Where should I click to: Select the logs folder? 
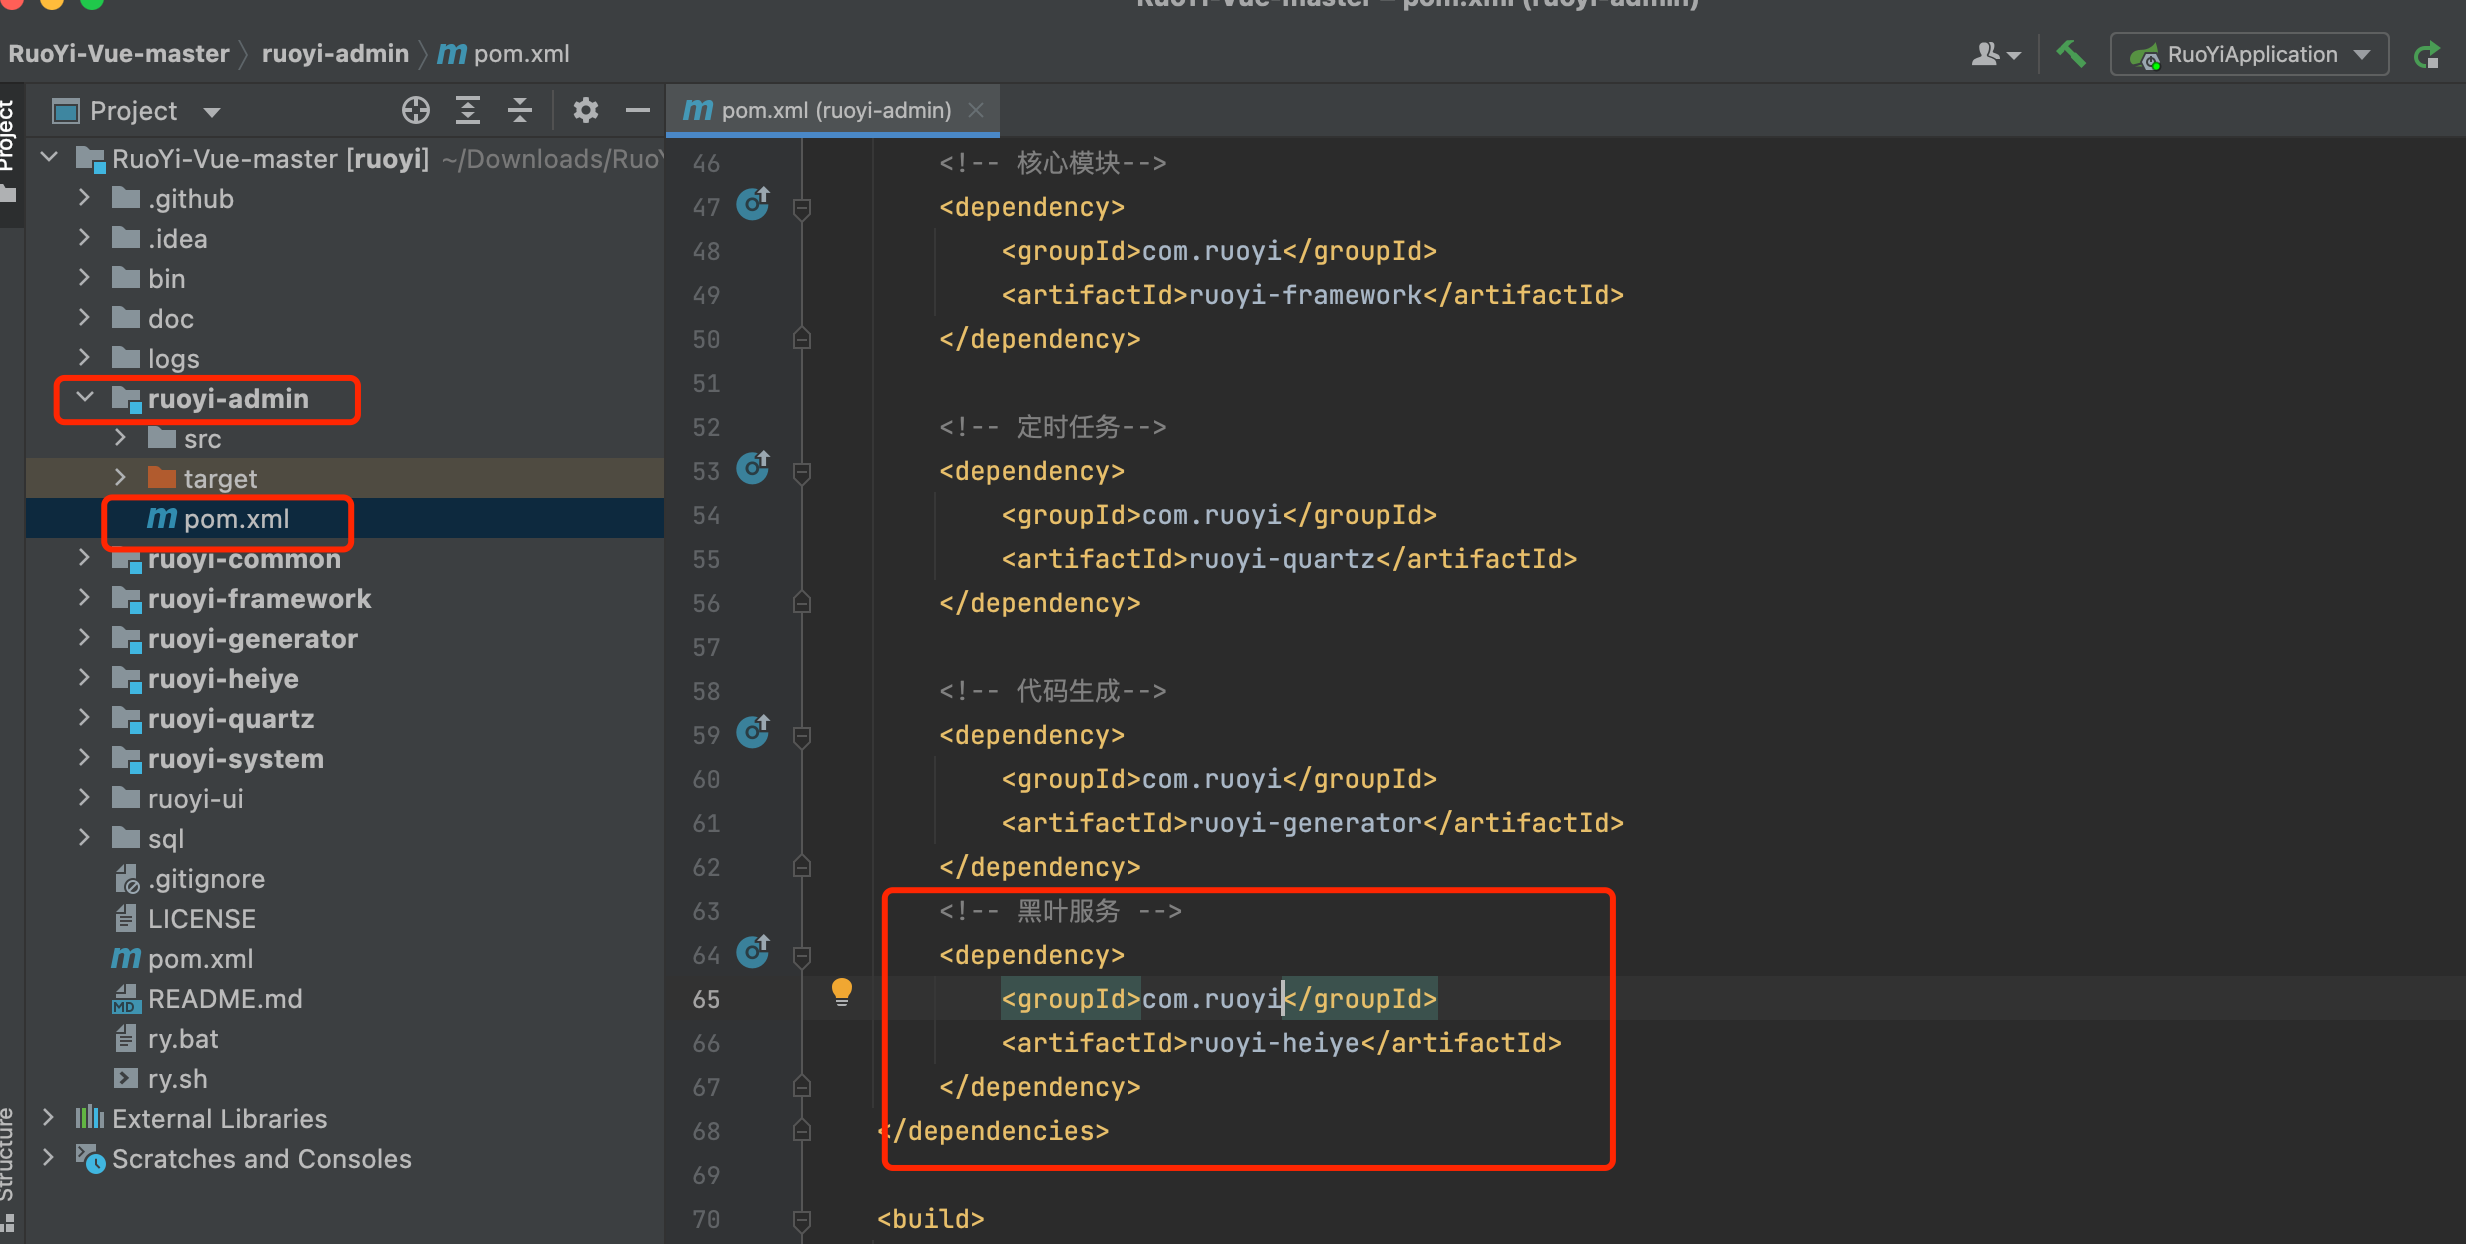[173, 359]
